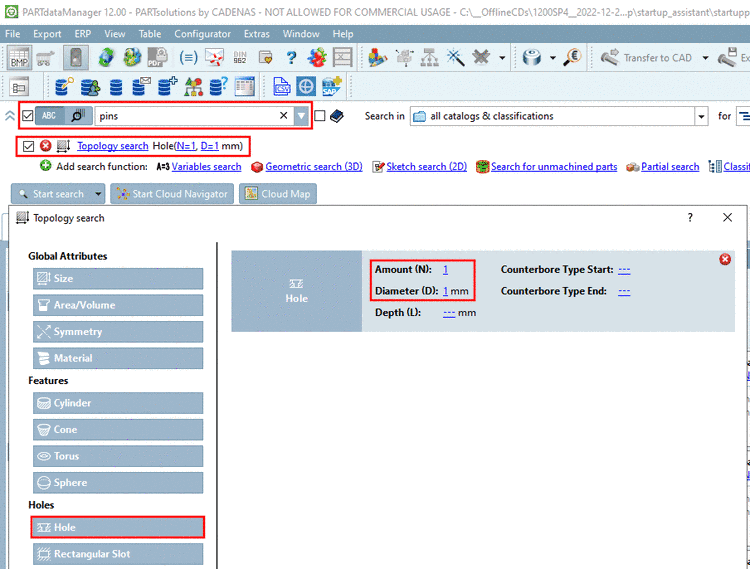Click the Partial search link
Image resolution: width=750 pixels, height=569 pixels.
670,166
